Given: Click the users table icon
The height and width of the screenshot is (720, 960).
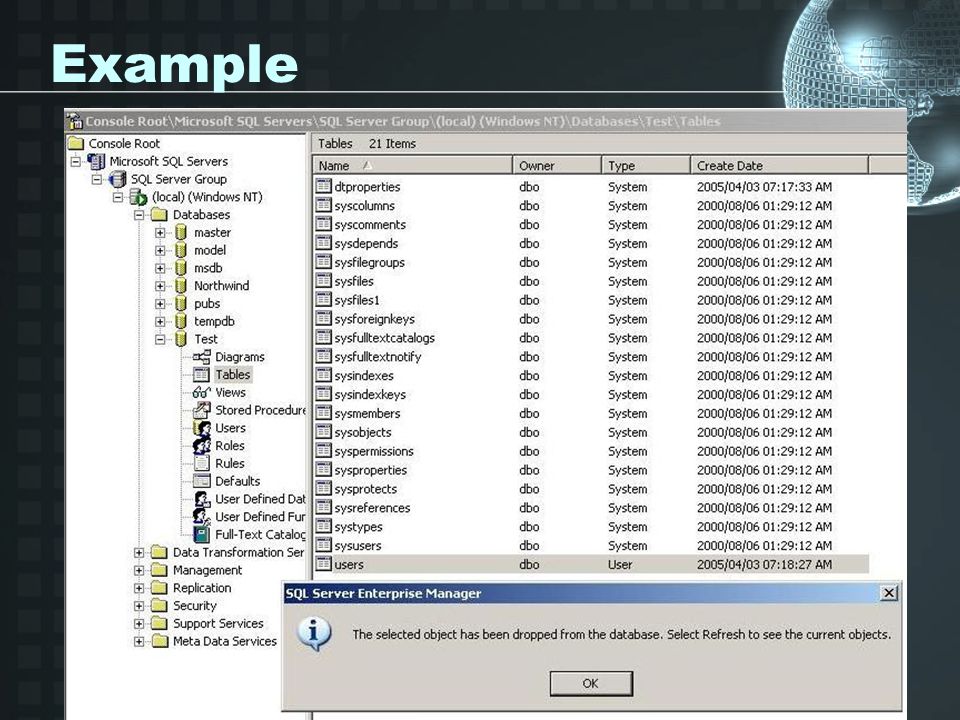Looking at the screenshot, I should coord(324,564).
